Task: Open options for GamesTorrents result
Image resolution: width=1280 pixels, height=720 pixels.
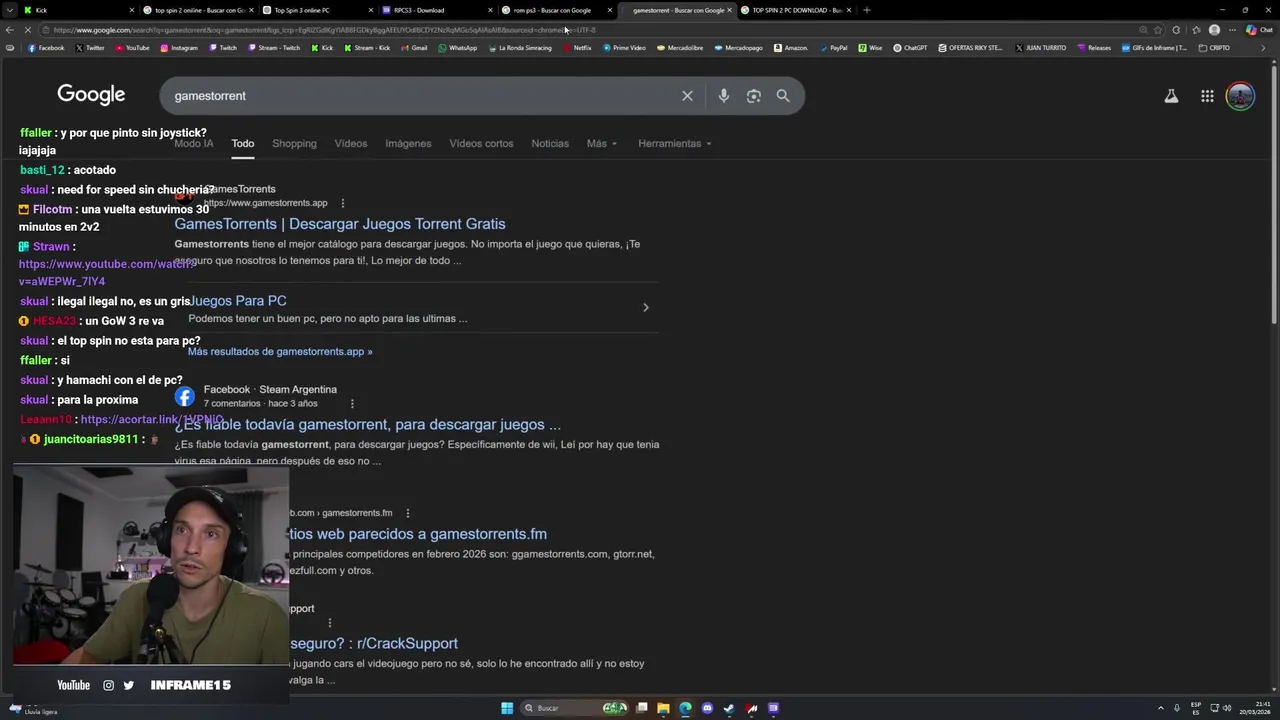Action: click(342, 203)
